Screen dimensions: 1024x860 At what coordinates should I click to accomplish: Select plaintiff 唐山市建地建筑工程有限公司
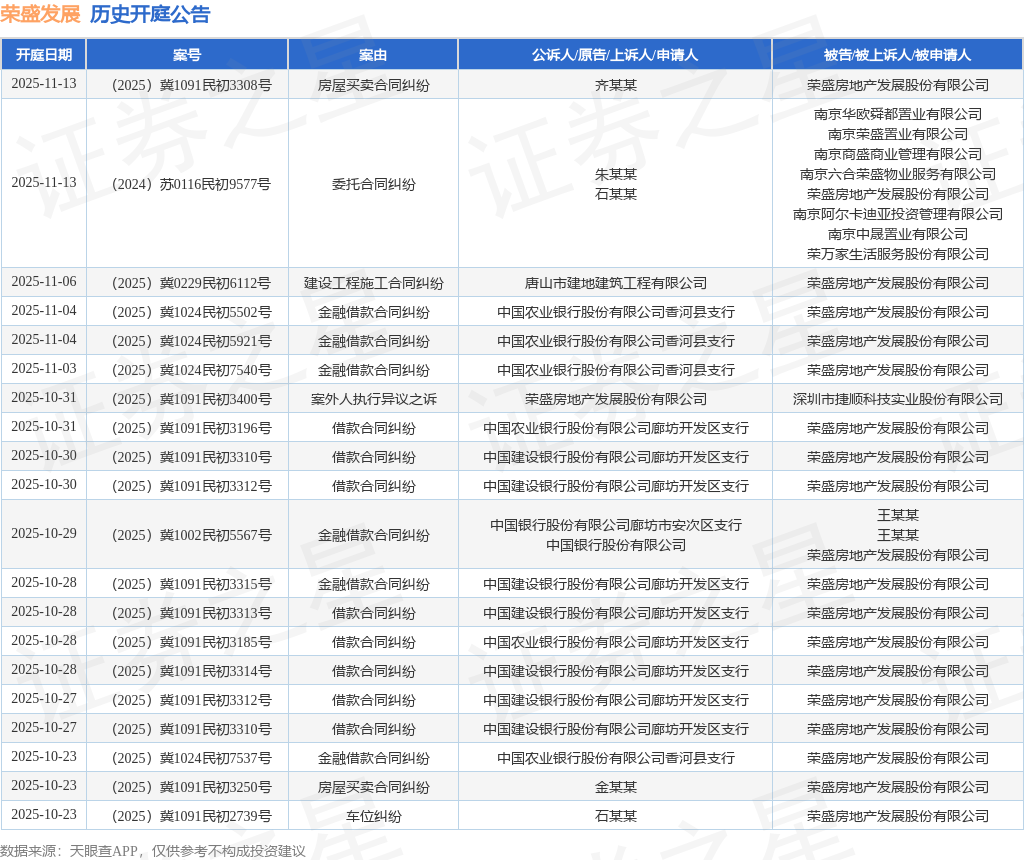pos(615,283)
